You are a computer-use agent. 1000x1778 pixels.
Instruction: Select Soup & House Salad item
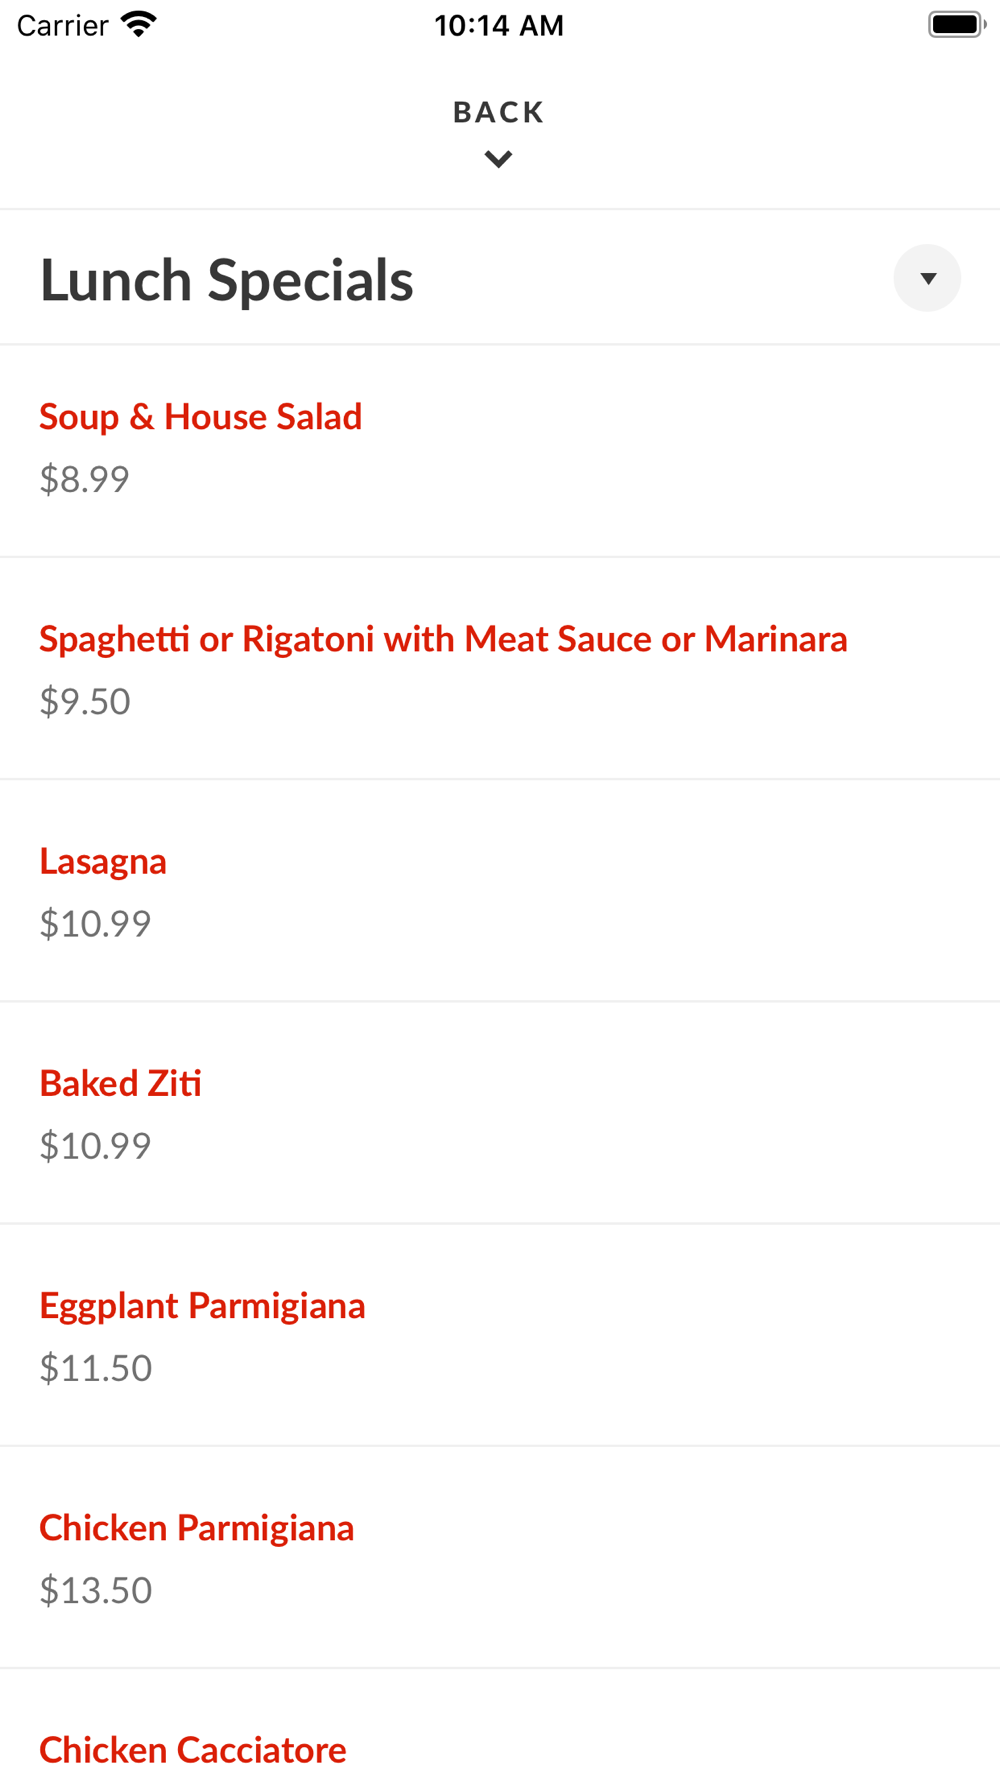click(201, 417)
